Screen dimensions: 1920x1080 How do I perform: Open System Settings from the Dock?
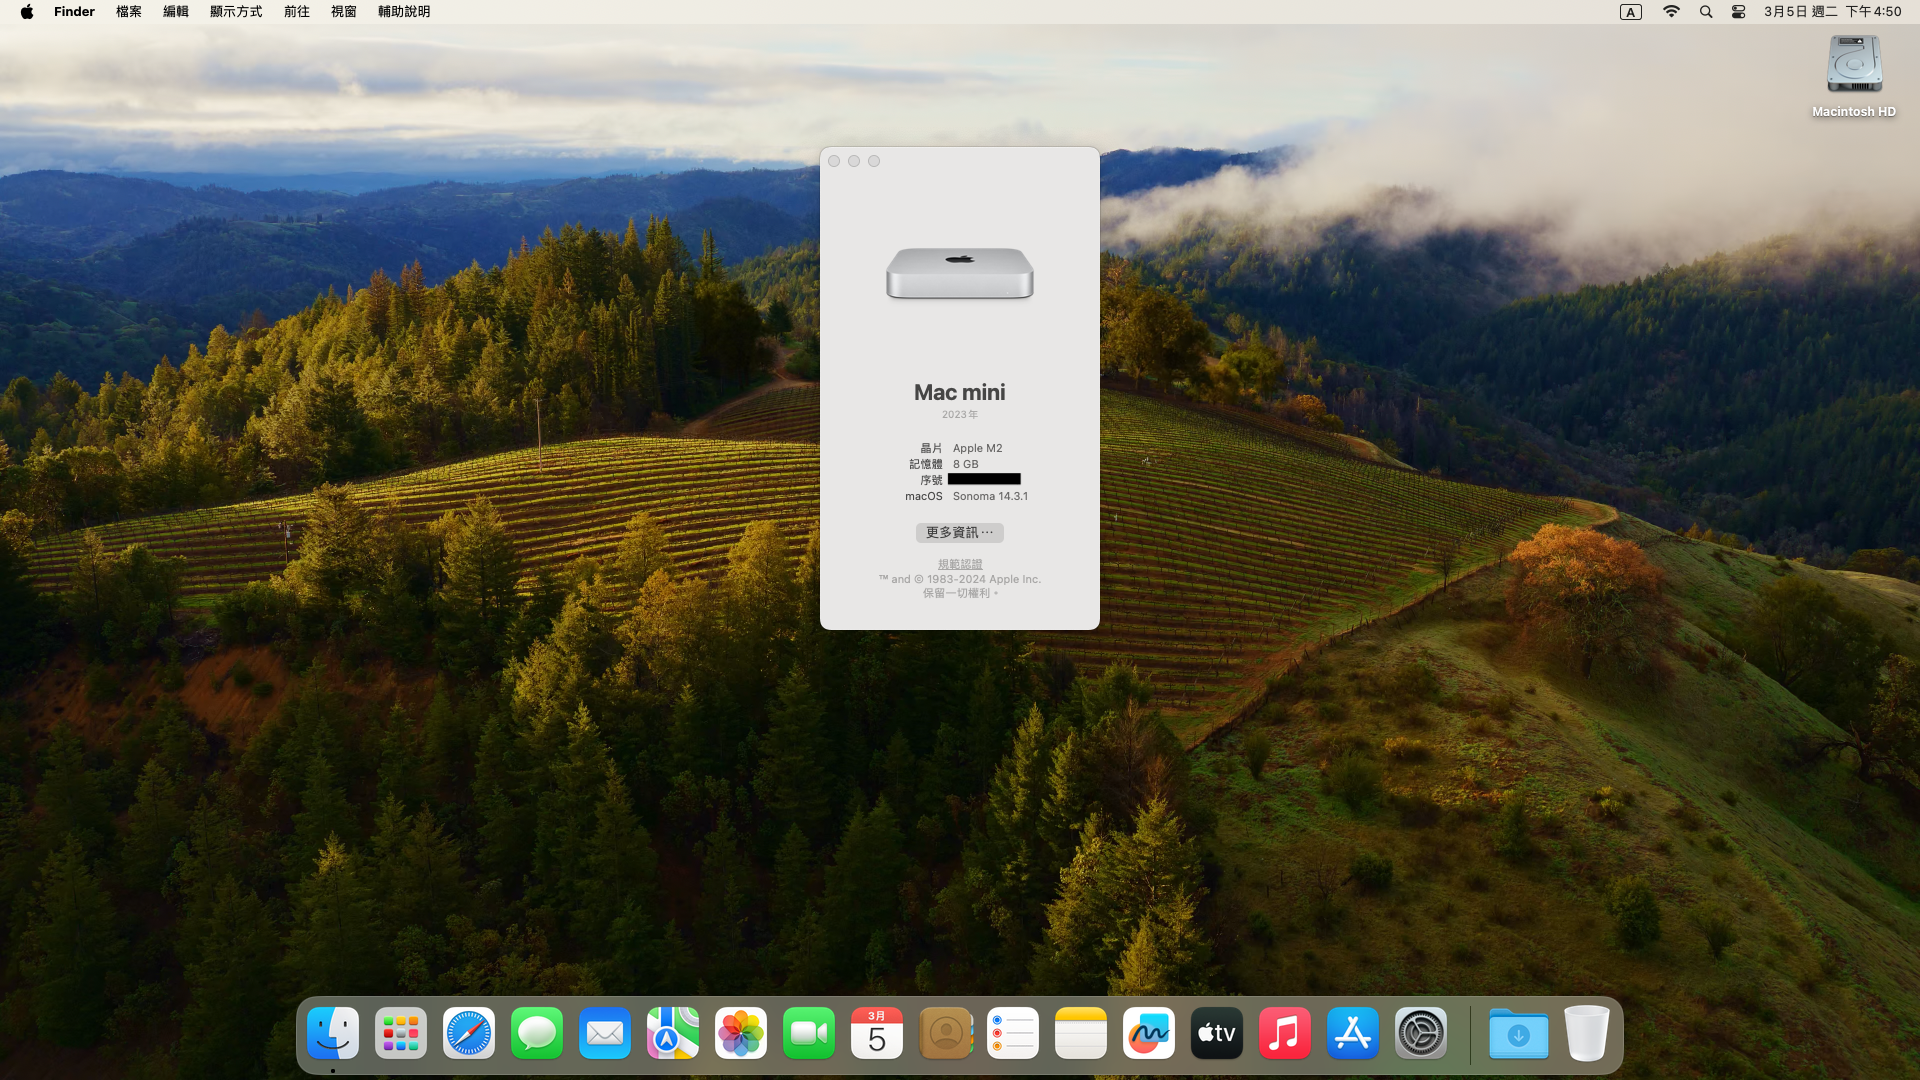point(1421,1033)
